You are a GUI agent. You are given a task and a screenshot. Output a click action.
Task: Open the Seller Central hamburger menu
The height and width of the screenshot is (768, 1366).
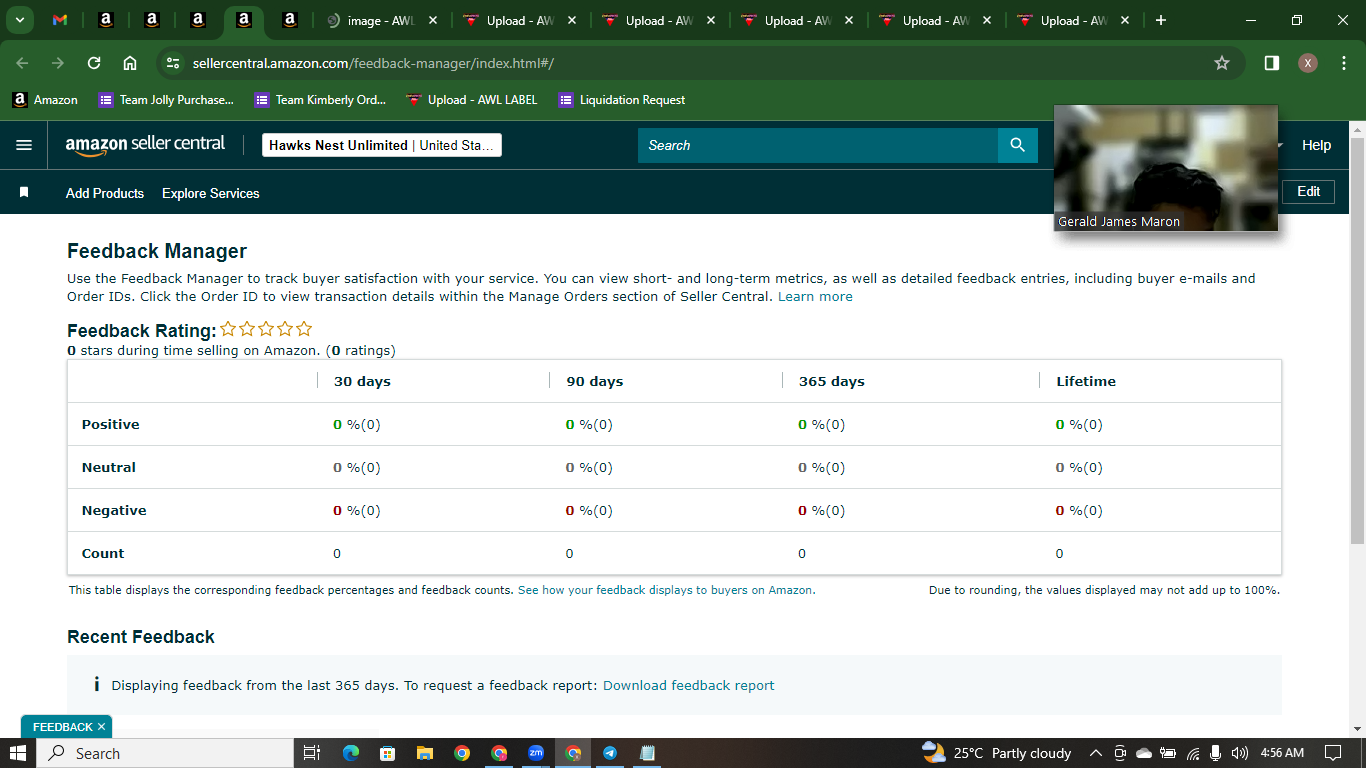[24, 145]
